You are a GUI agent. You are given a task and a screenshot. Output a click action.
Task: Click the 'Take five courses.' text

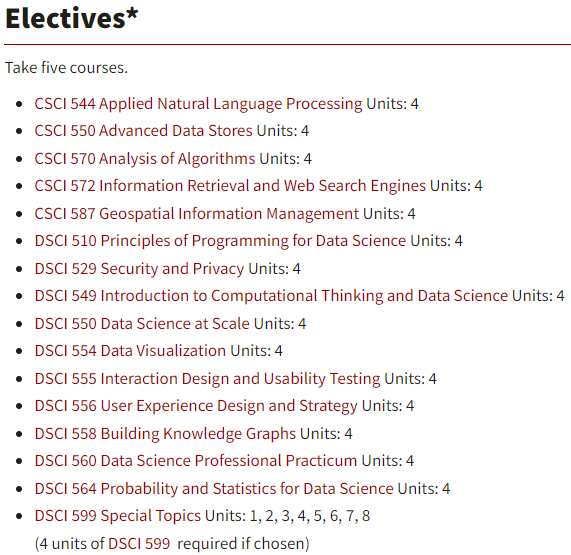point(66,68)
